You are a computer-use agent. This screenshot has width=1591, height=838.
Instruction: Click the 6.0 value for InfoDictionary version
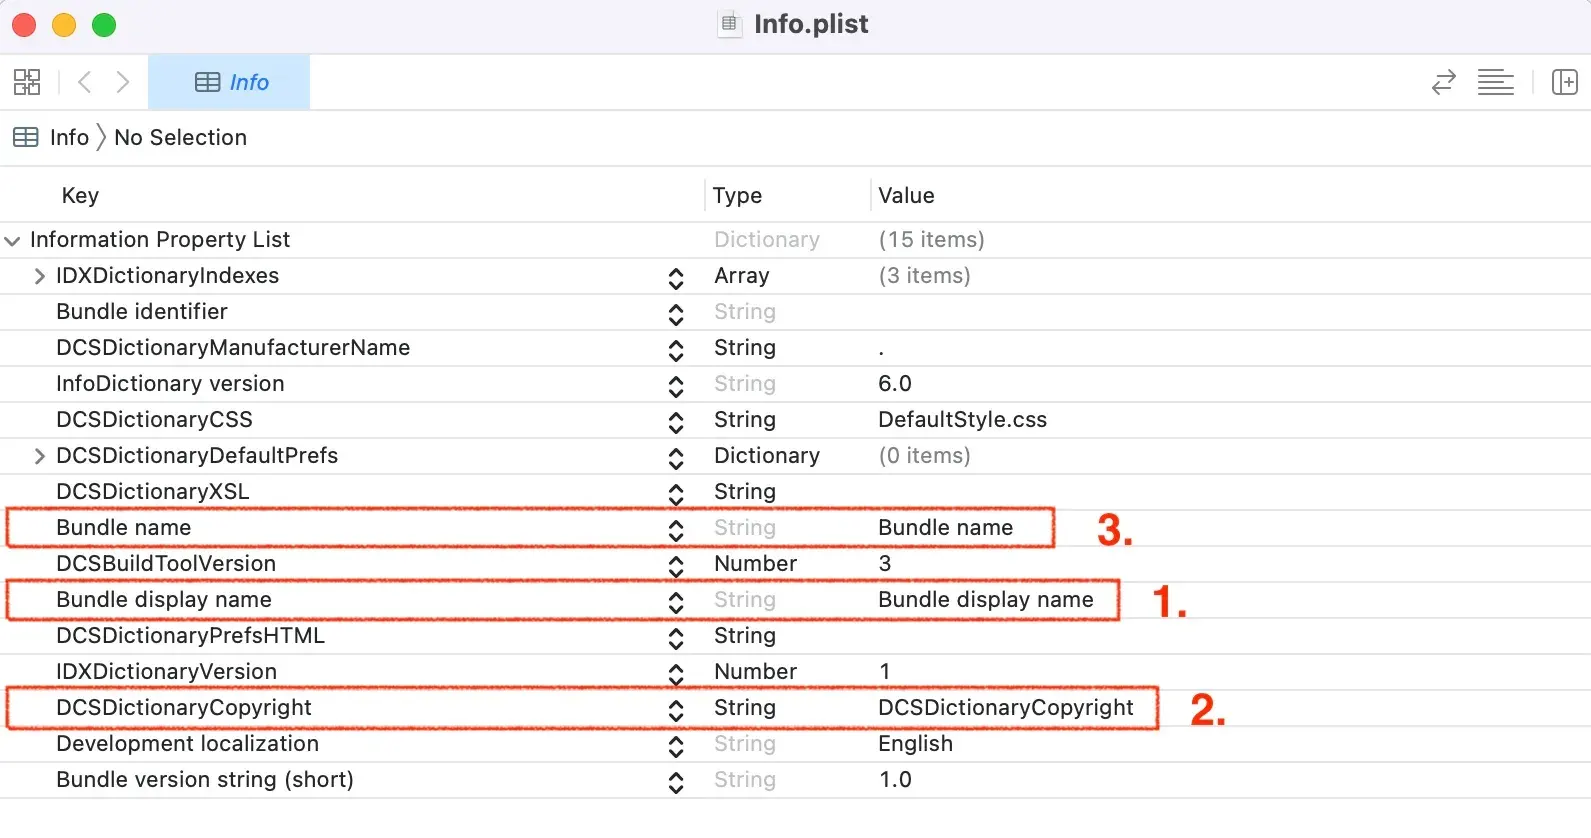coord(894,384)
